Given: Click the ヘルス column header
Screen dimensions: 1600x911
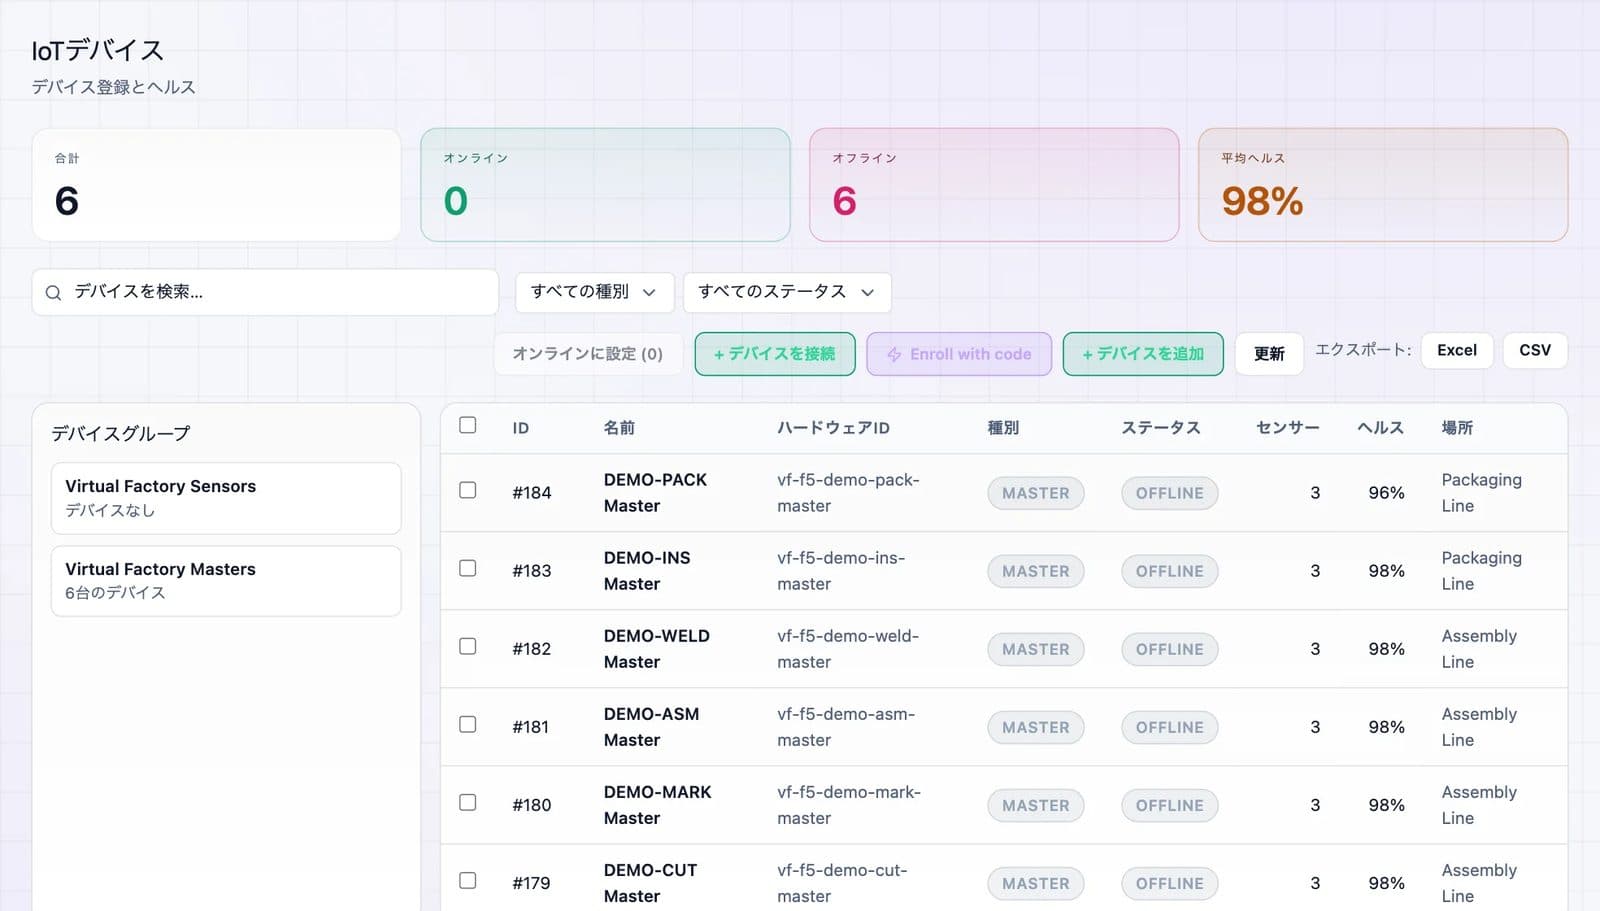Looking at the screenshot, I should [x=1380, y=428].
